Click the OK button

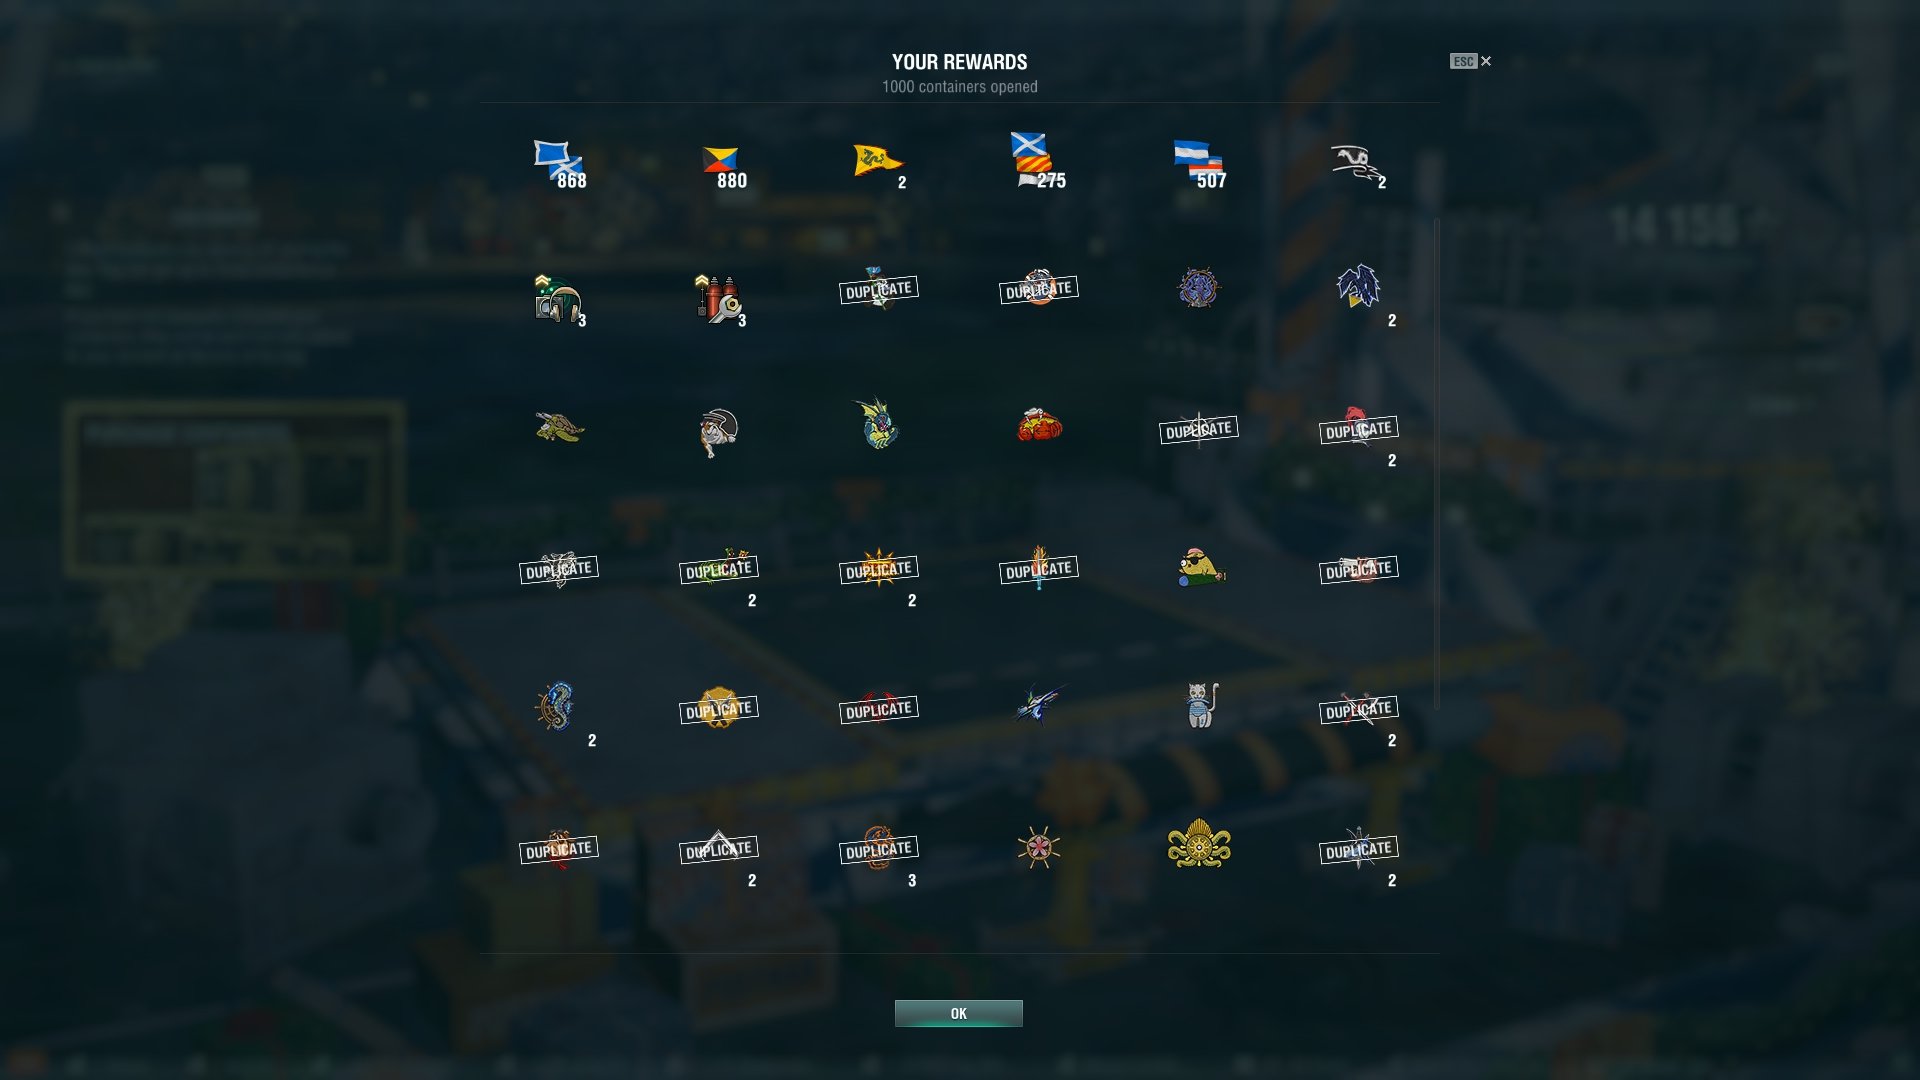pyautogui.click(x=958, y=1013)
